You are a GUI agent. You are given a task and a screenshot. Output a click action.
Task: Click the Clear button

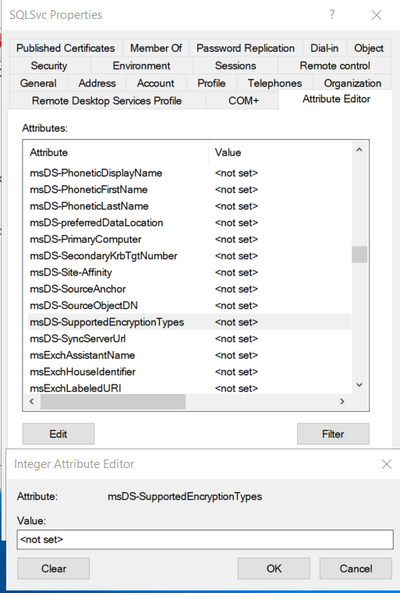(x=53, y=568)
